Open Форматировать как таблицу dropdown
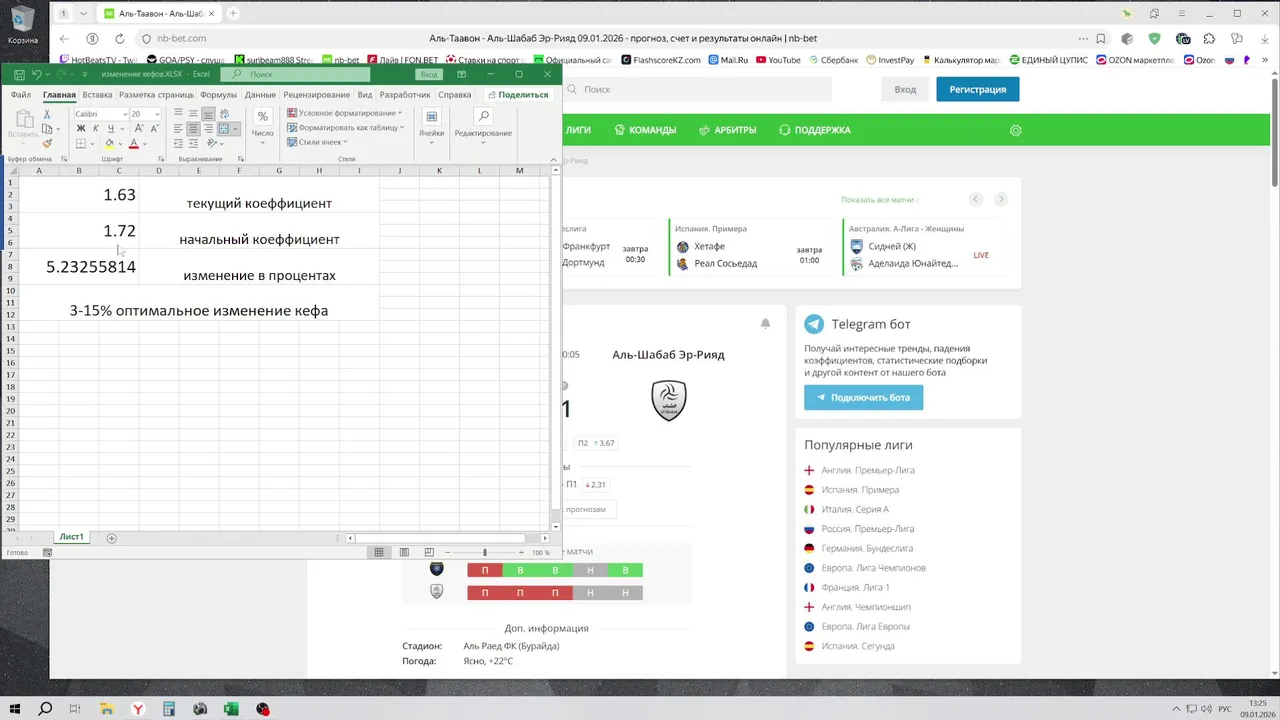 (345, 128)
